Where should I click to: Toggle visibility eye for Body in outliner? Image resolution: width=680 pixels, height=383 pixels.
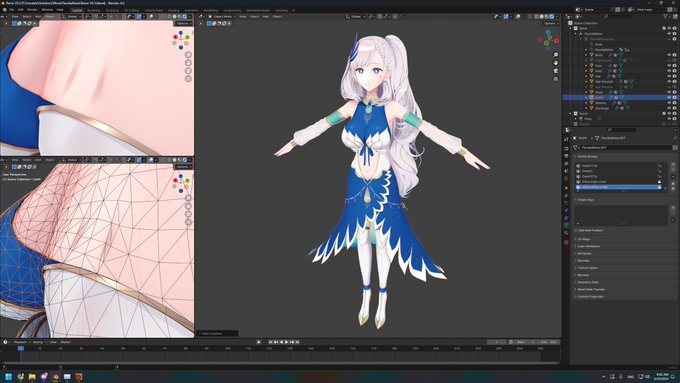[669, 55]
